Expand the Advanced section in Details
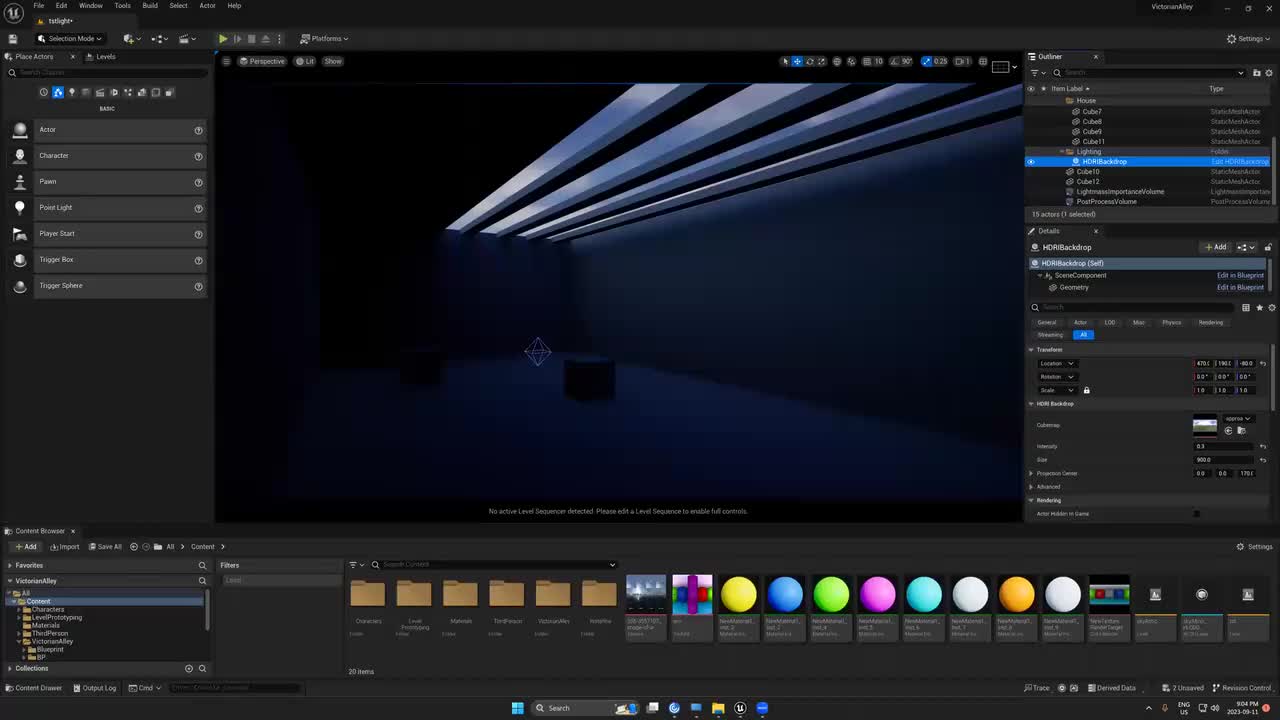Viewport: 1280px width, 720px height. pos(1031,487)
